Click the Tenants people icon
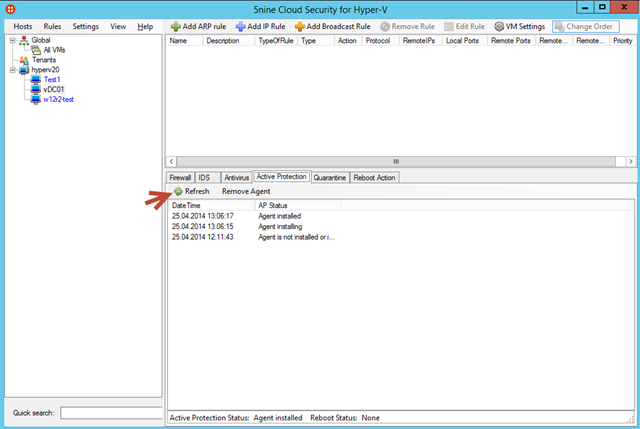 click(24, 60)
